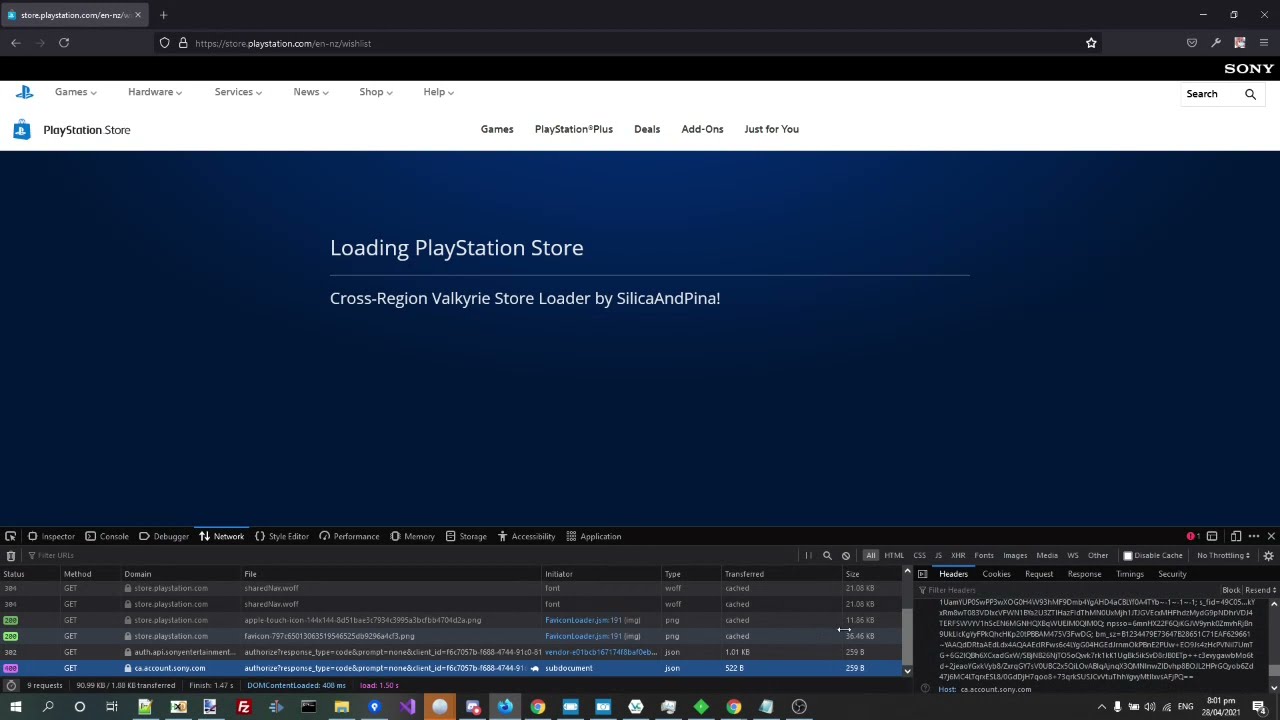Image resolution: width=1280 pixels, height=720 pixels.
Task: Click the PlayStation Store bag icon
Action: (x=21, y=130)
